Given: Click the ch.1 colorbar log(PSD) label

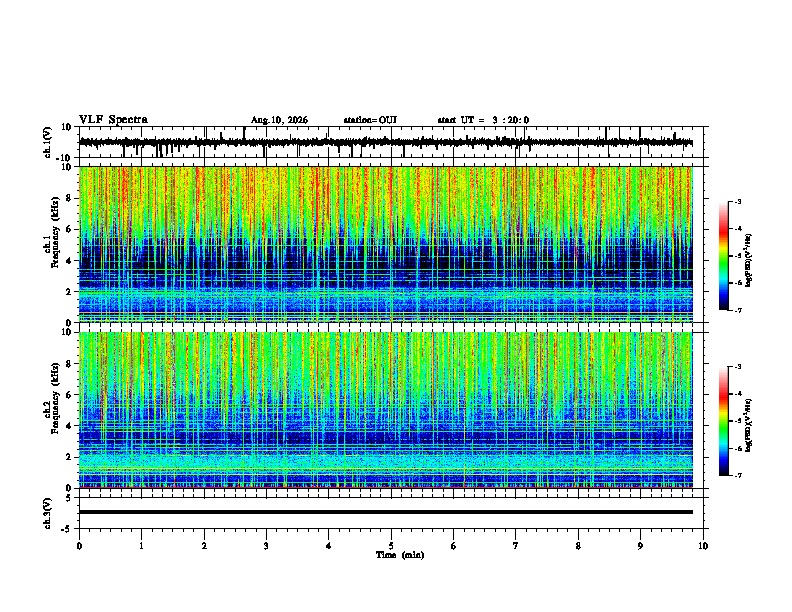Looking at the screenshot, I should click(x=749, y=260).
